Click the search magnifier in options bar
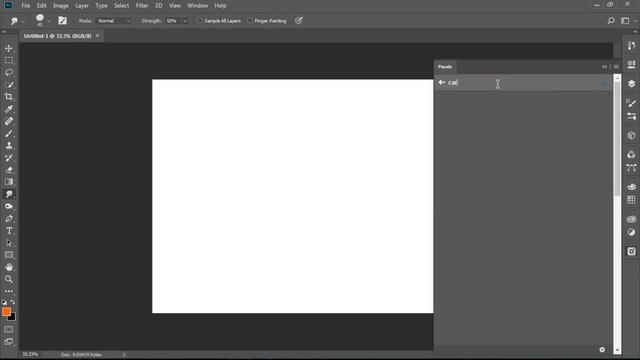Image resolution: width=640 pixels, height=360 pixels. [x=611, y=20]
